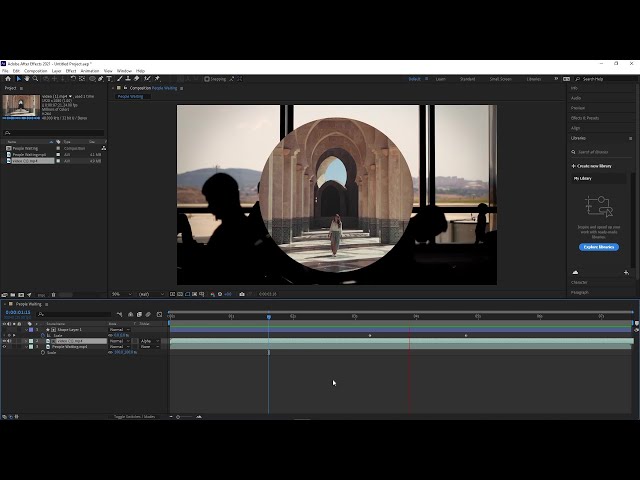Select the Zoom magnifier tool

coord(35,79)
